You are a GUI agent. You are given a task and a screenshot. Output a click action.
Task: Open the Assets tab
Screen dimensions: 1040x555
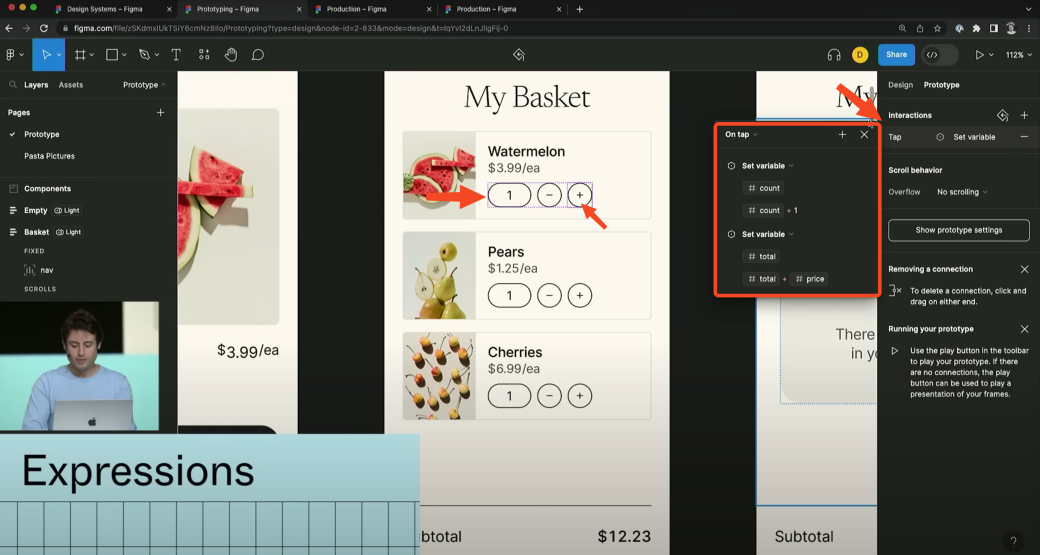pyautogui.click(x=71, y=85)
